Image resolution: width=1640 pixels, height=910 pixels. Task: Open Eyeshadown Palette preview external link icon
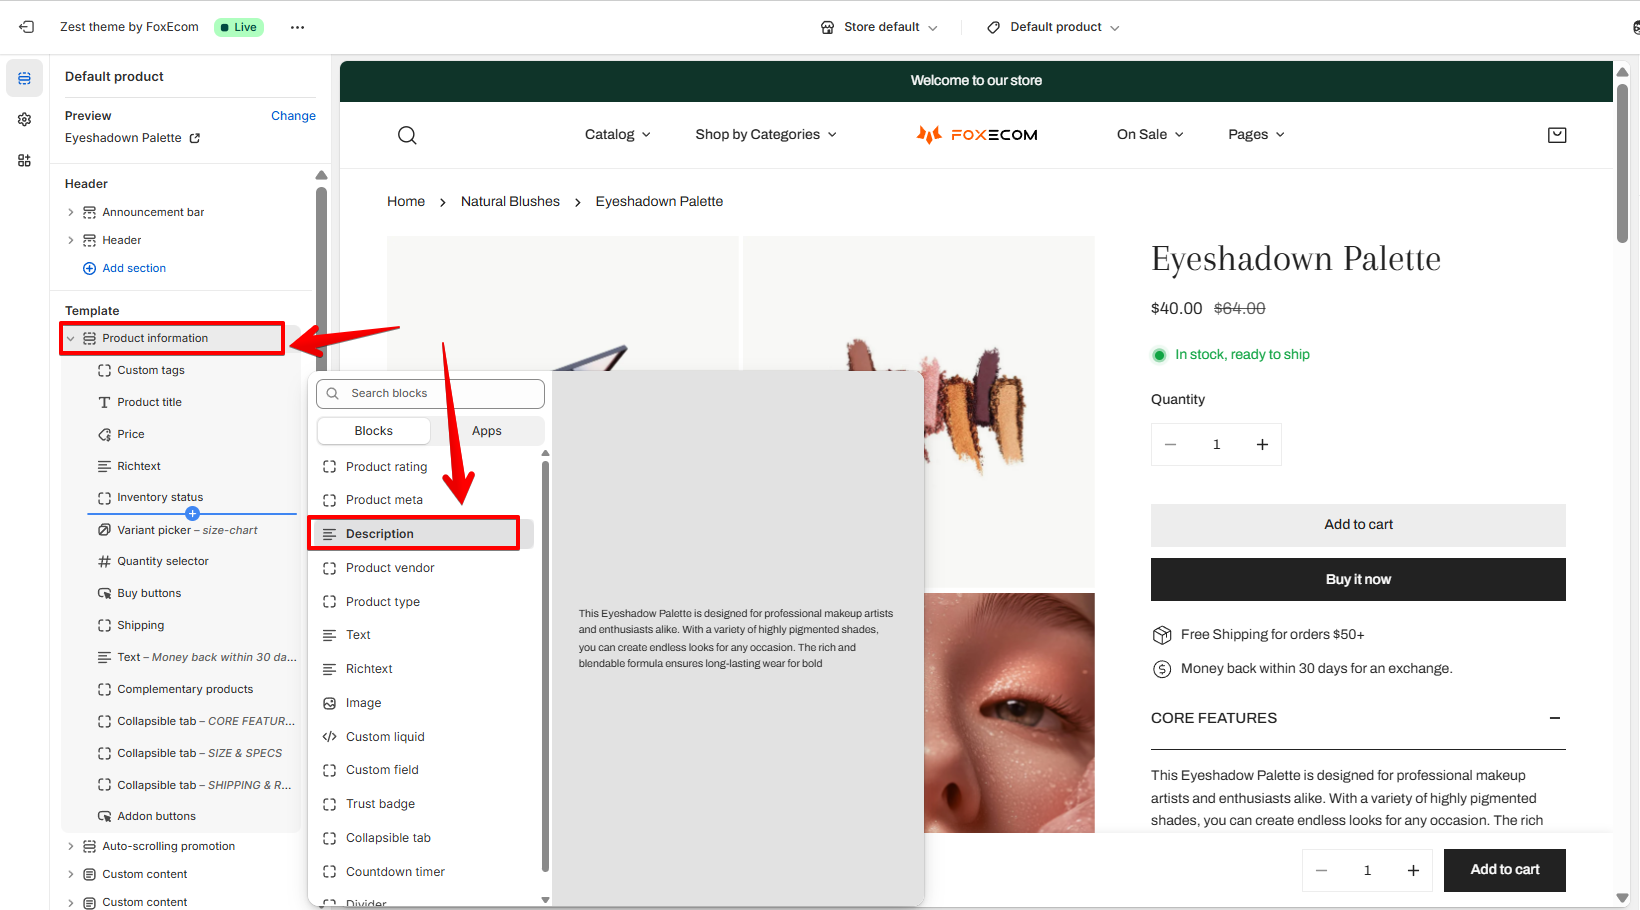coord(194,138)
